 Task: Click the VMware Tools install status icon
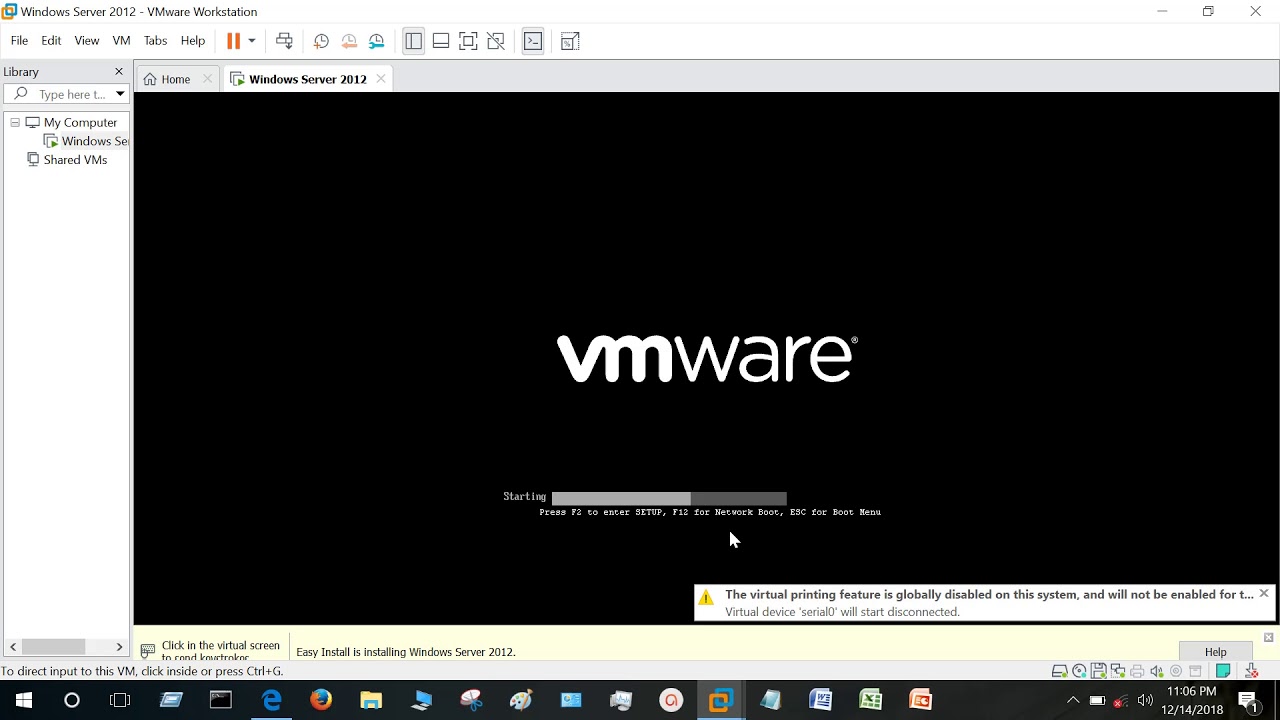1251,671
